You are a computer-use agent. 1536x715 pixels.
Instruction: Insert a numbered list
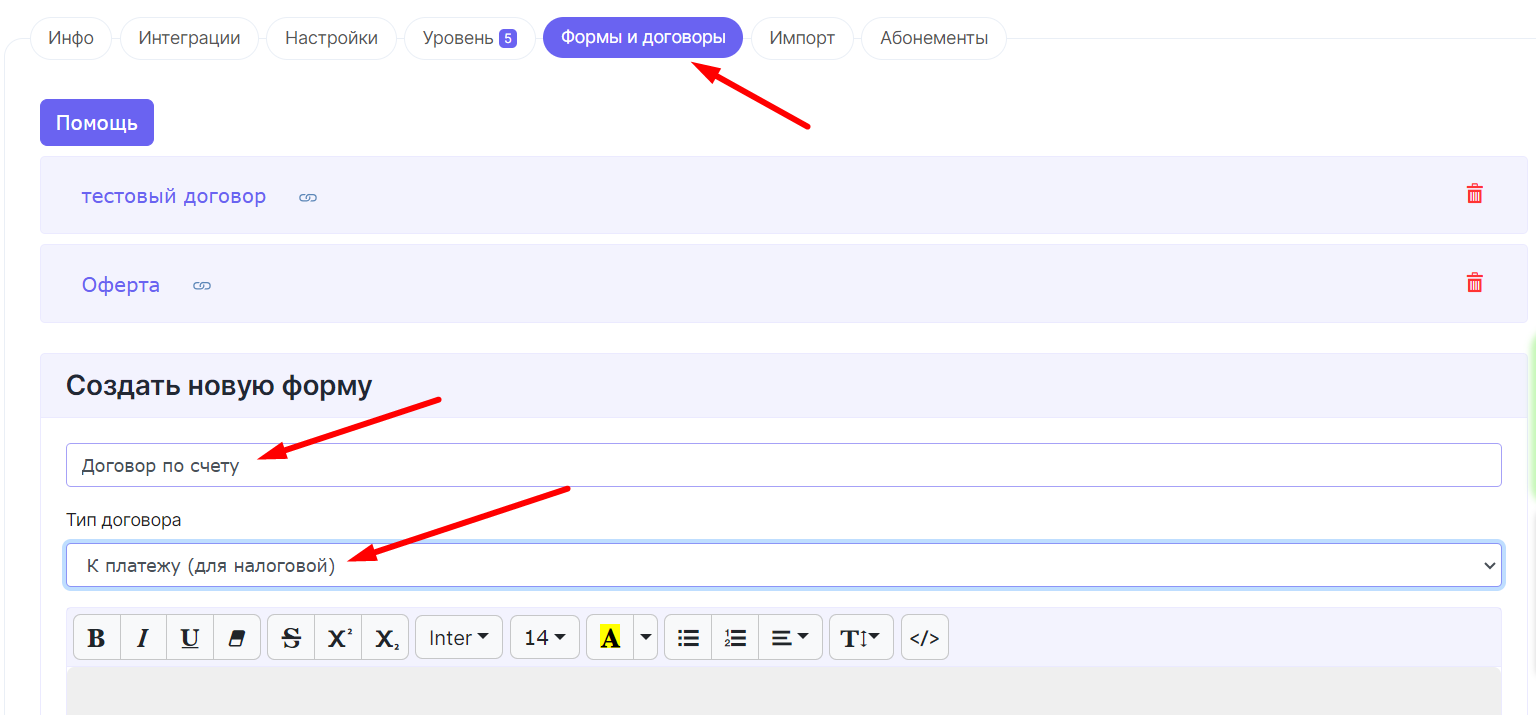tap(735, 637)
